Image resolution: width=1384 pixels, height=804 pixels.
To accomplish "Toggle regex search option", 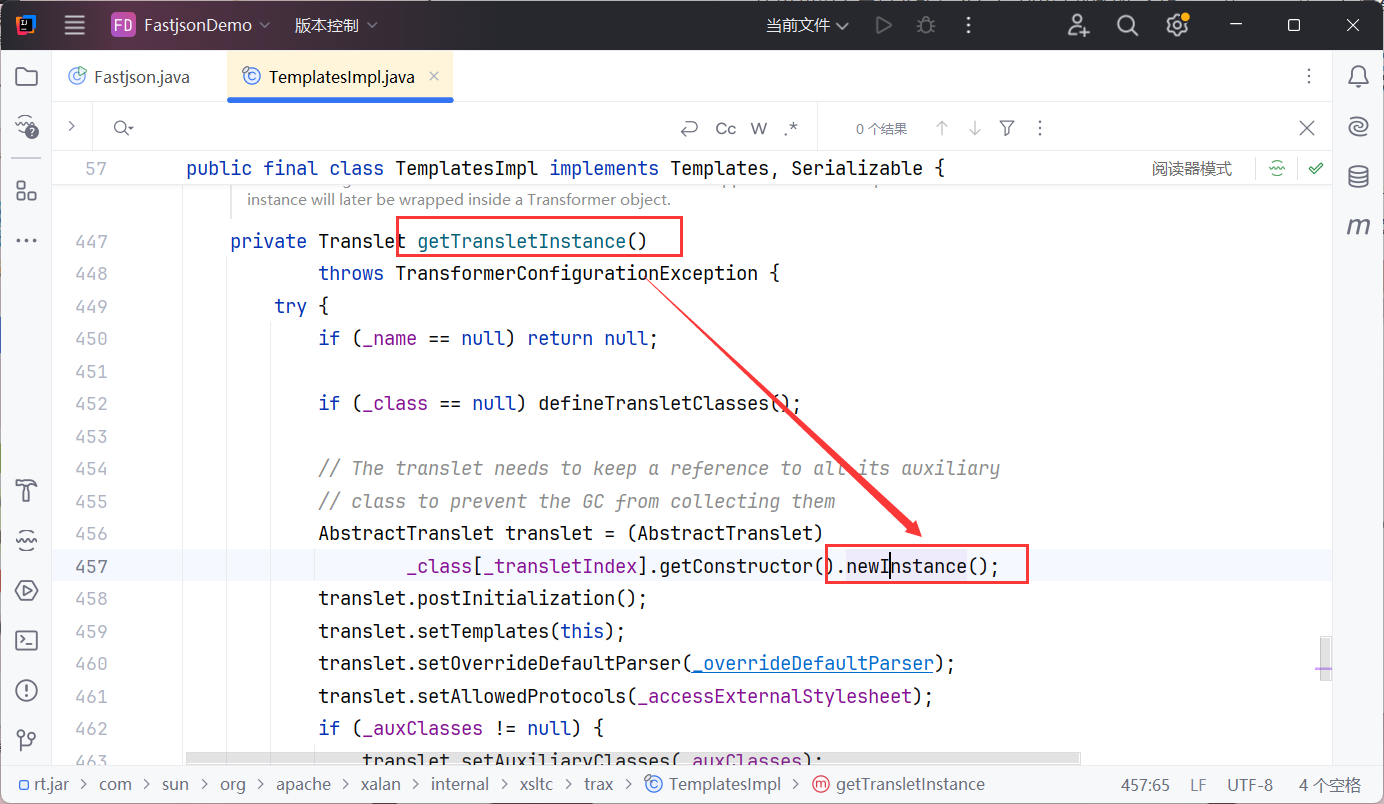I will pos(791,129).
